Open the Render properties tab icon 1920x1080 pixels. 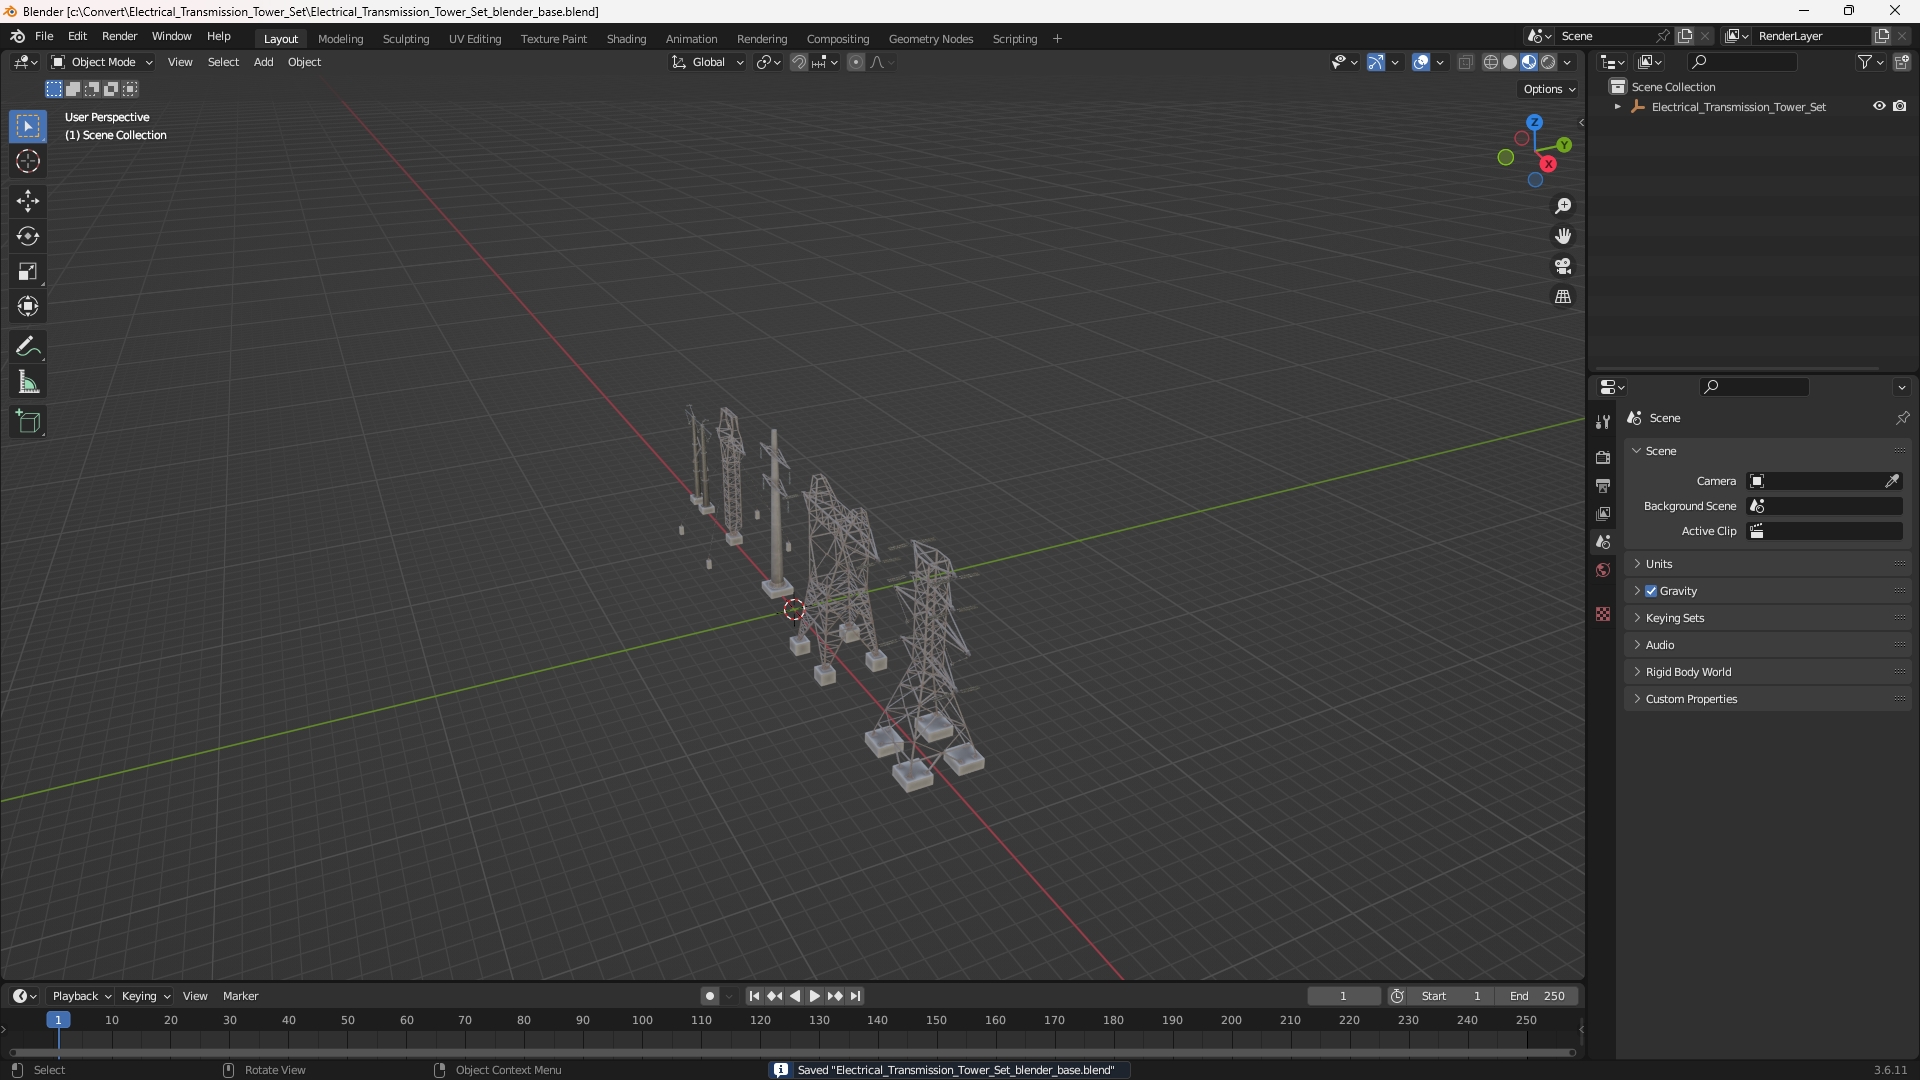tap(1603, 457)
